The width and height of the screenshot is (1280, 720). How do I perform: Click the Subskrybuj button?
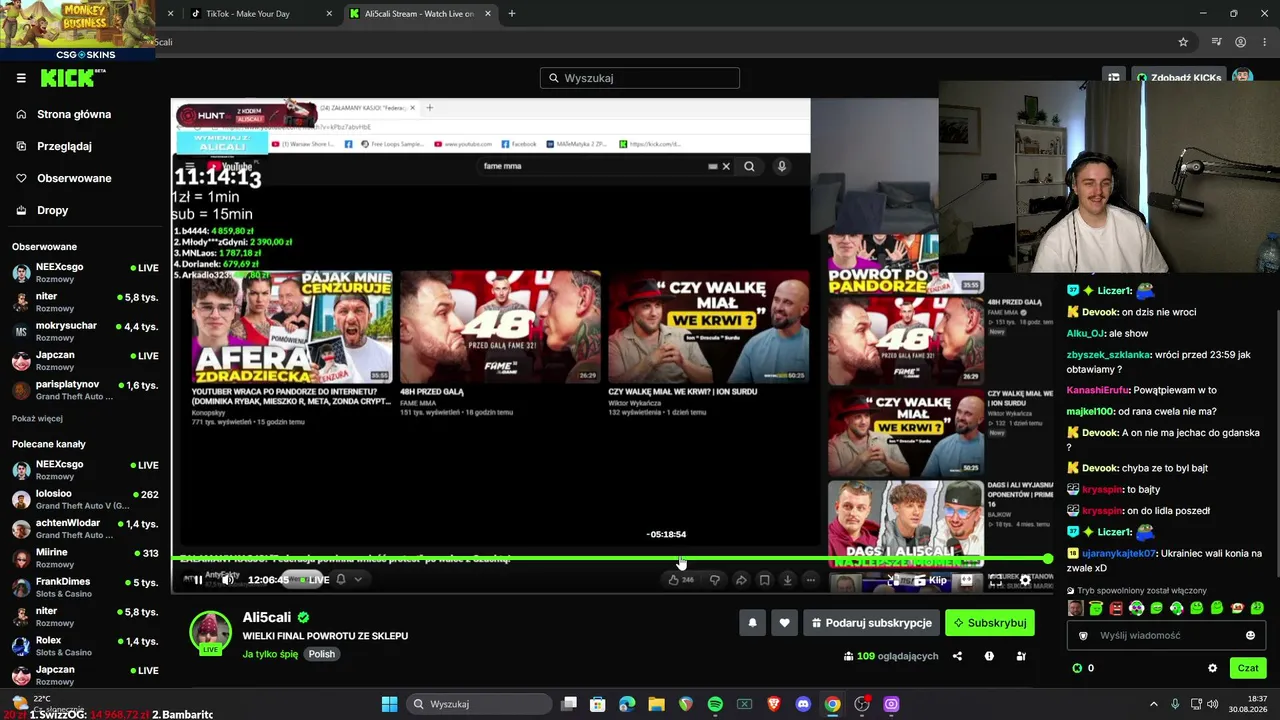click(989, 623)
